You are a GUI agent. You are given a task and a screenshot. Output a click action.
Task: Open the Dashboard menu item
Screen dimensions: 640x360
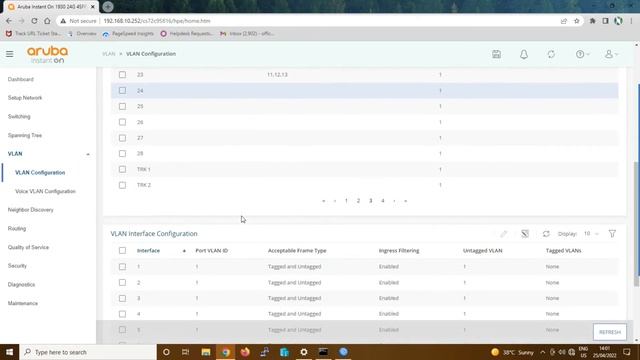[x=20, y=79]
